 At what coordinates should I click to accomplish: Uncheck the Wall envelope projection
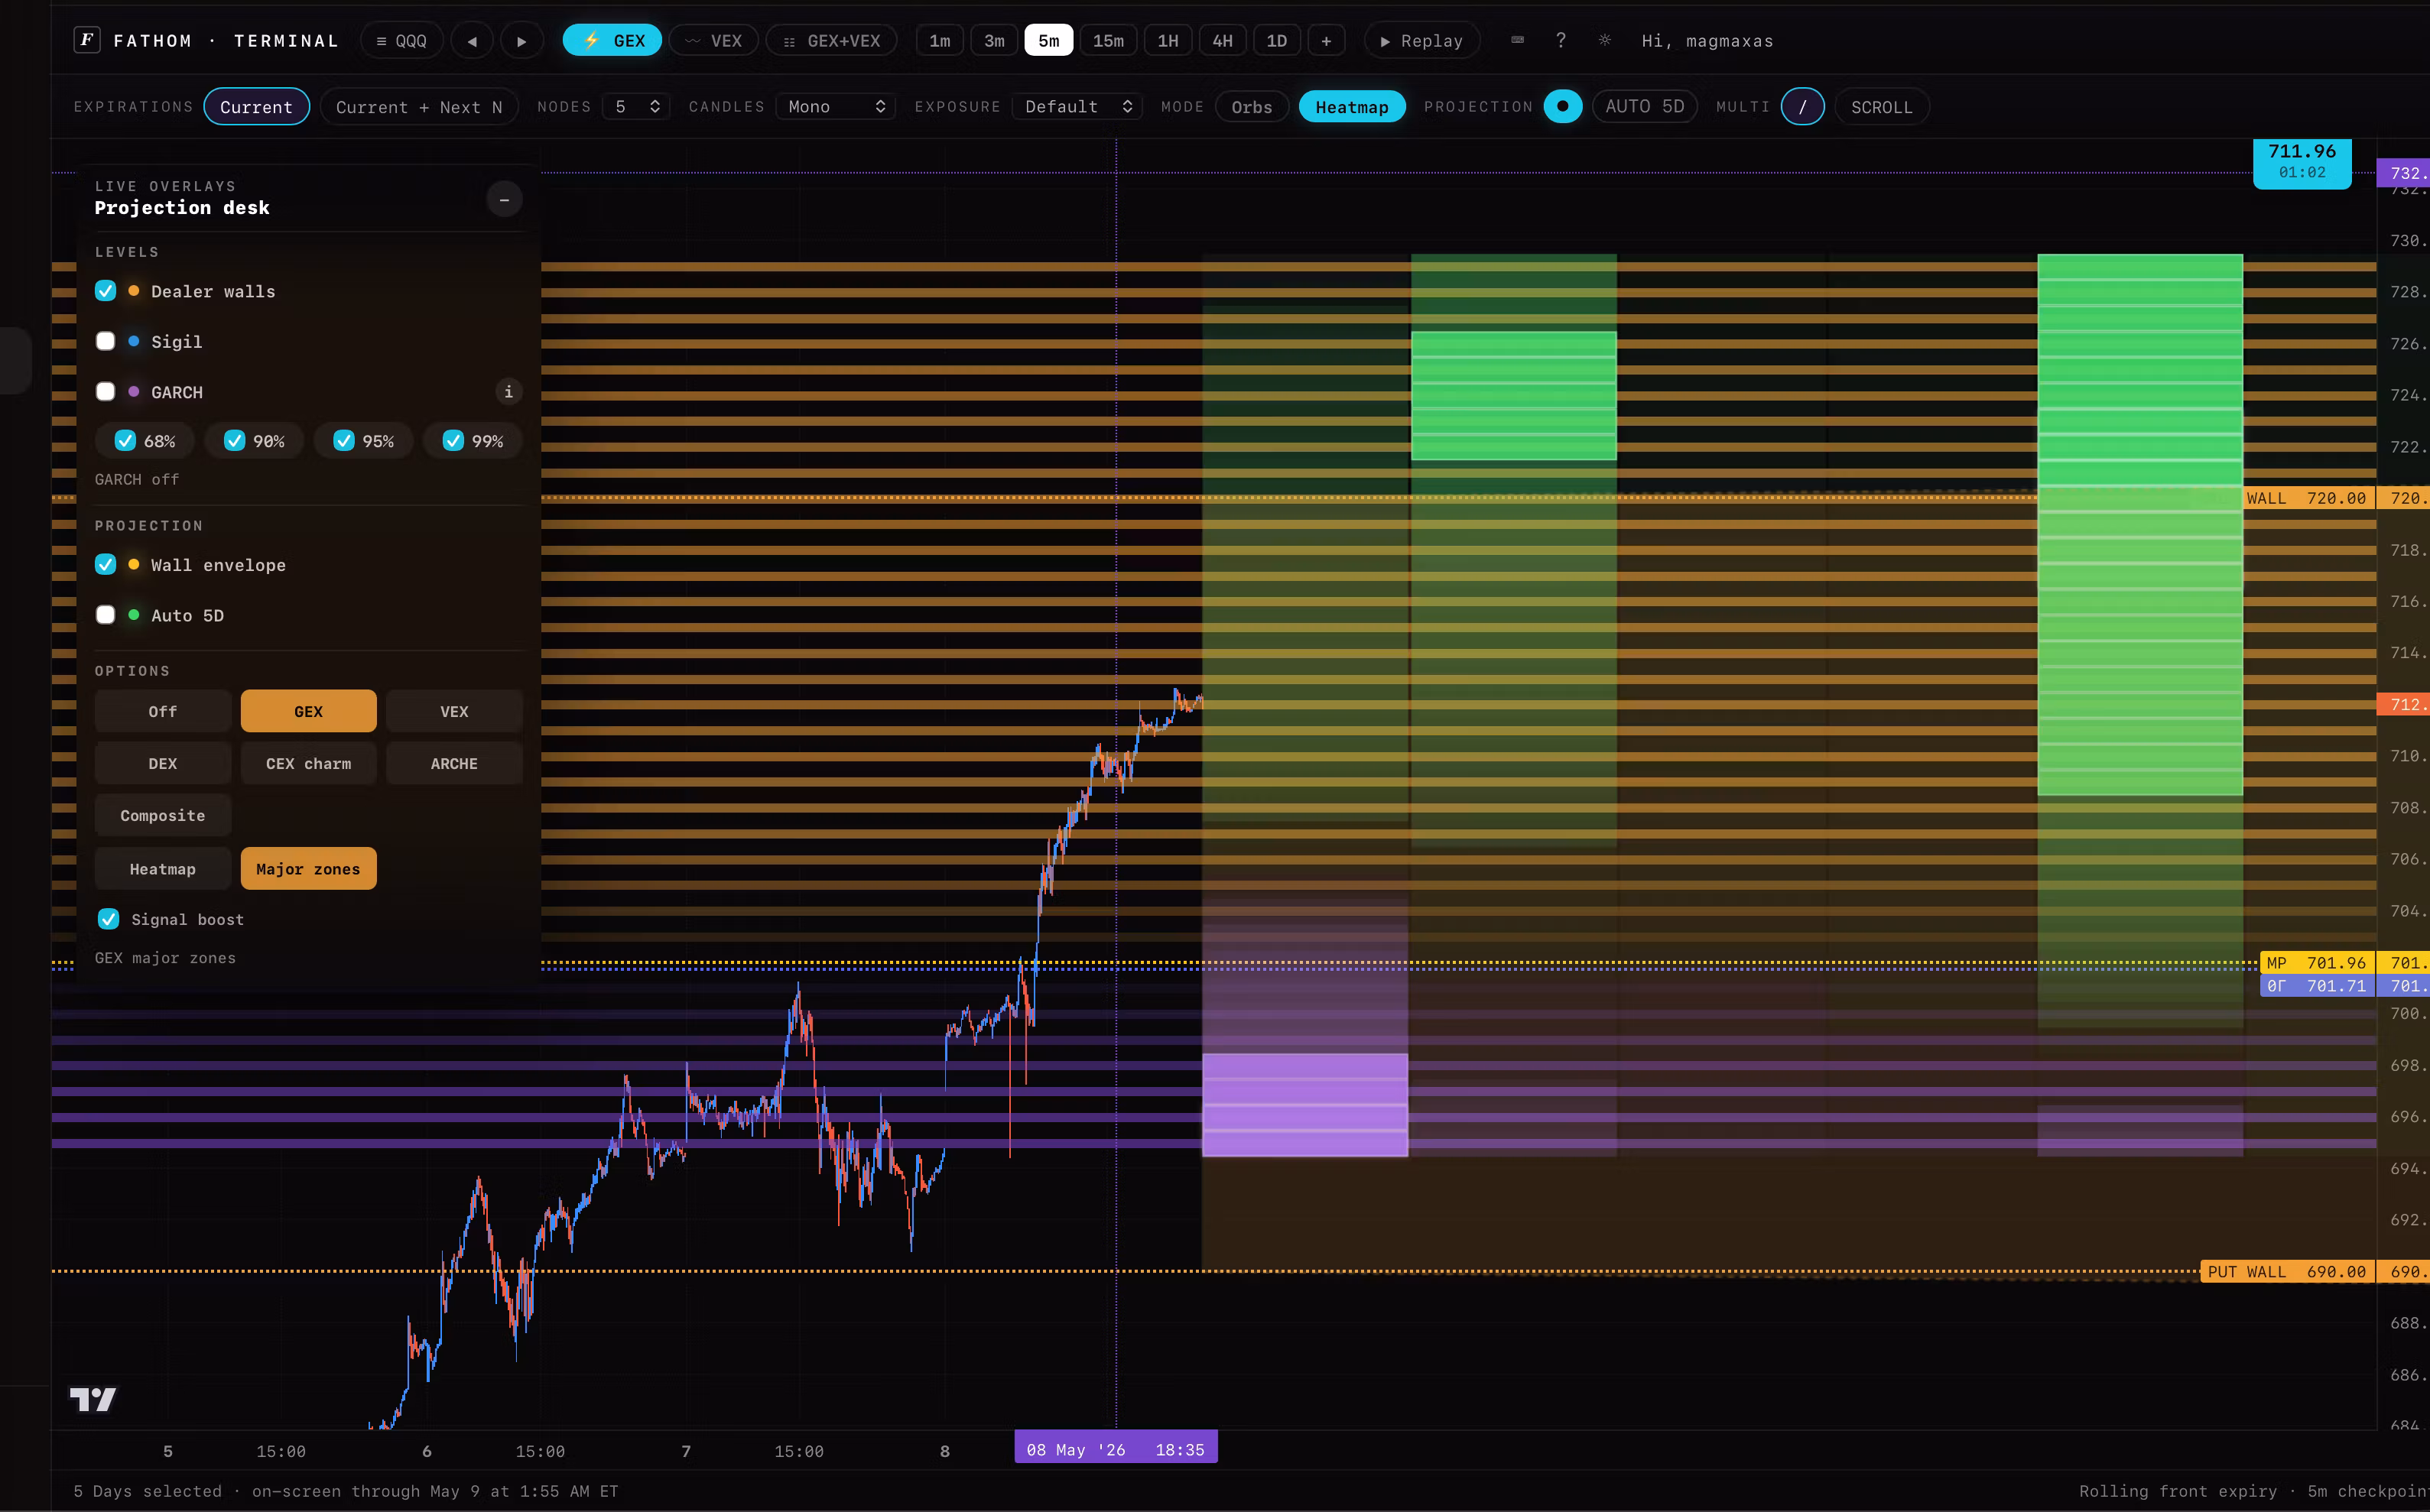[105, 564]
